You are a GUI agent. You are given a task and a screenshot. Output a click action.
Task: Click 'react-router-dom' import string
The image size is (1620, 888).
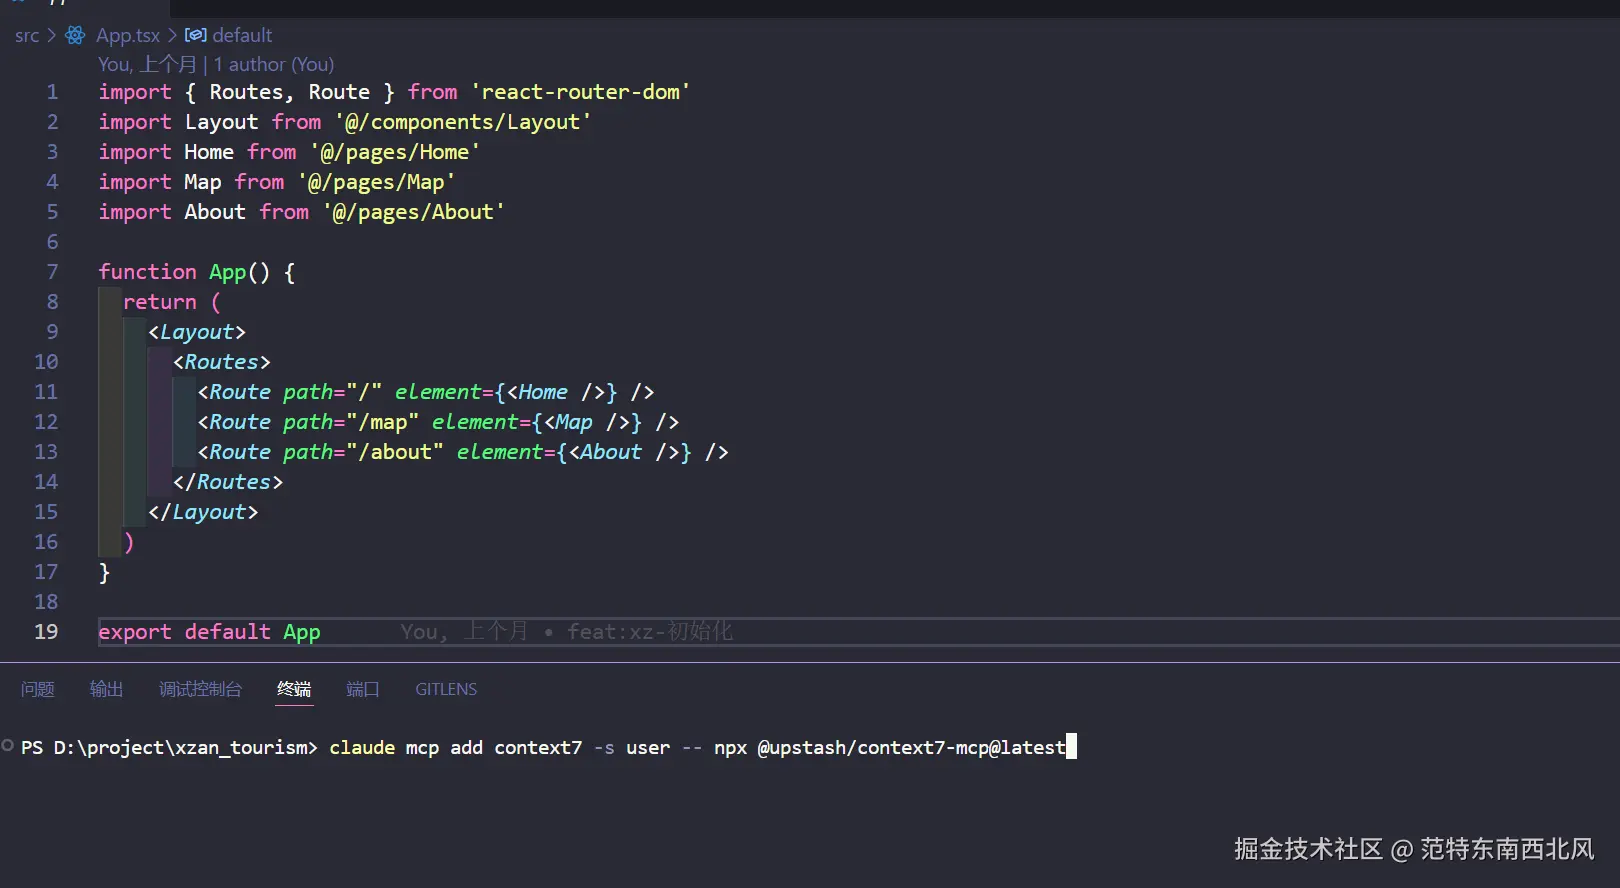(580, 92)
